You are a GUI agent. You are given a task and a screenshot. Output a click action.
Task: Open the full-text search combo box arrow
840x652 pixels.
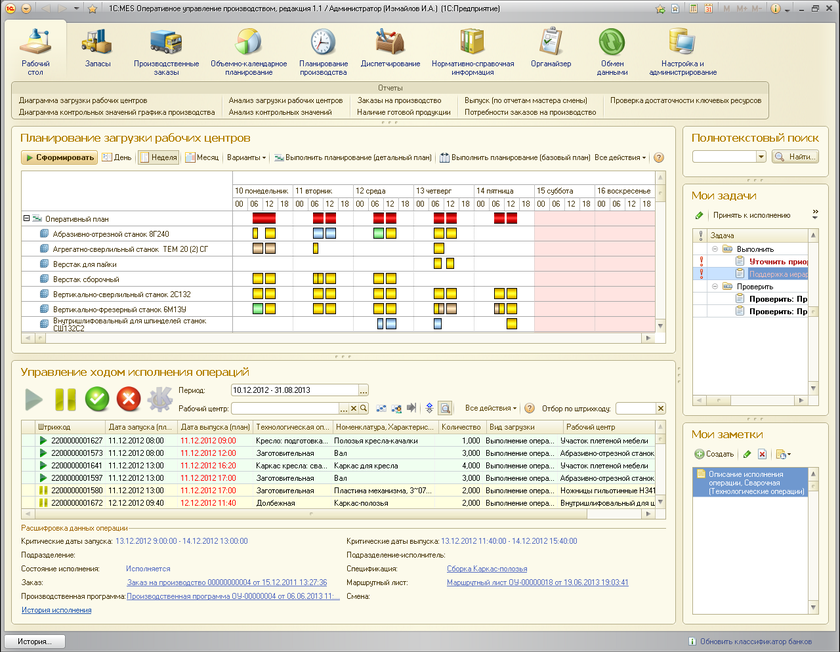tap(761, 157)
